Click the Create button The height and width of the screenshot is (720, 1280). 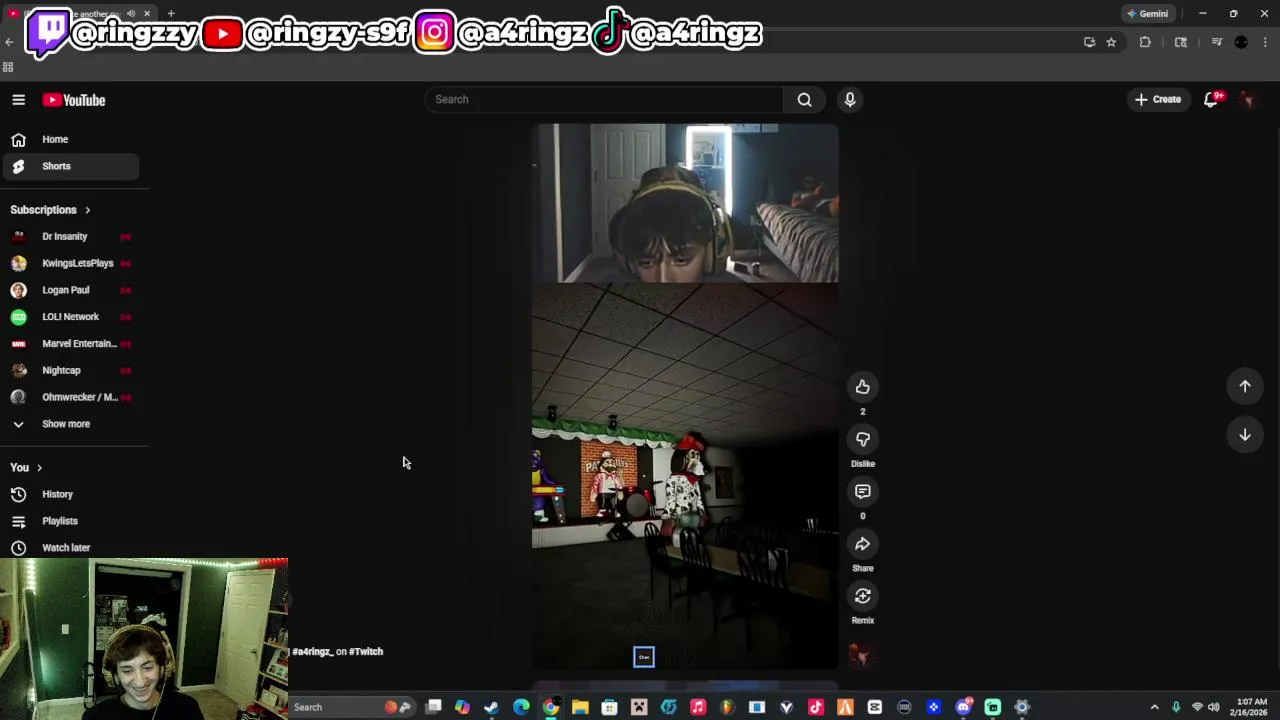click(x=1158, y=99)
